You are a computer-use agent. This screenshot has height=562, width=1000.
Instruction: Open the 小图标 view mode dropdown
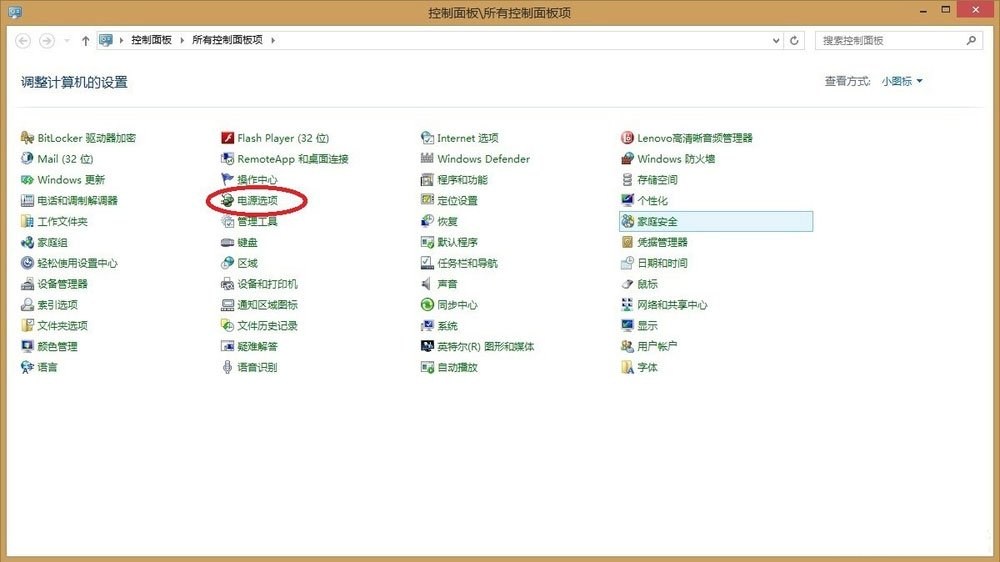[x=902, y=81]
